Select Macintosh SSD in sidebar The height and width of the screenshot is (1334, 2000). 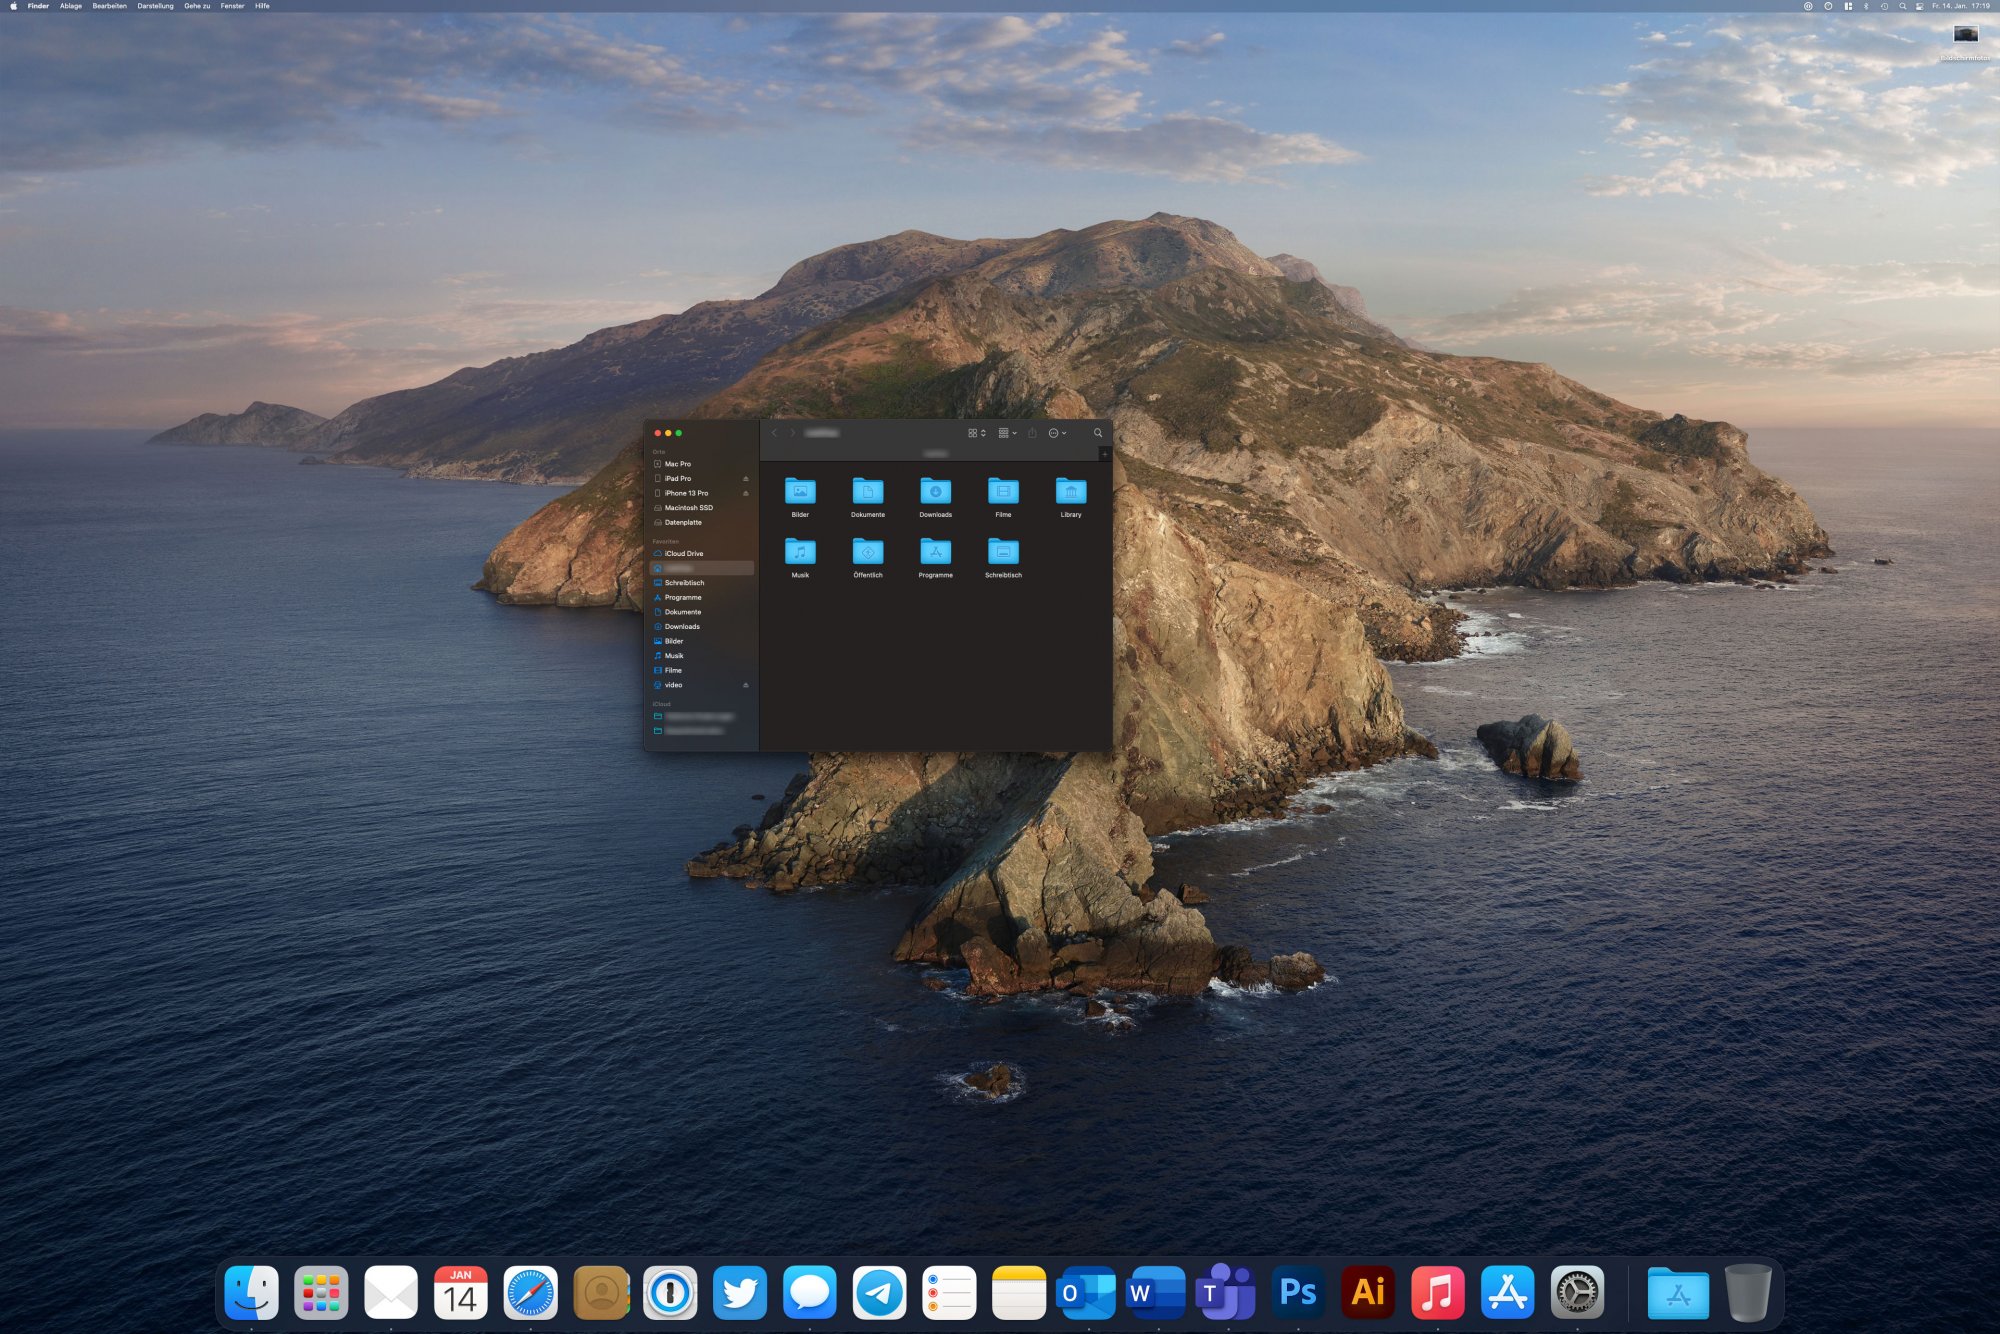(x=688, y=508)
